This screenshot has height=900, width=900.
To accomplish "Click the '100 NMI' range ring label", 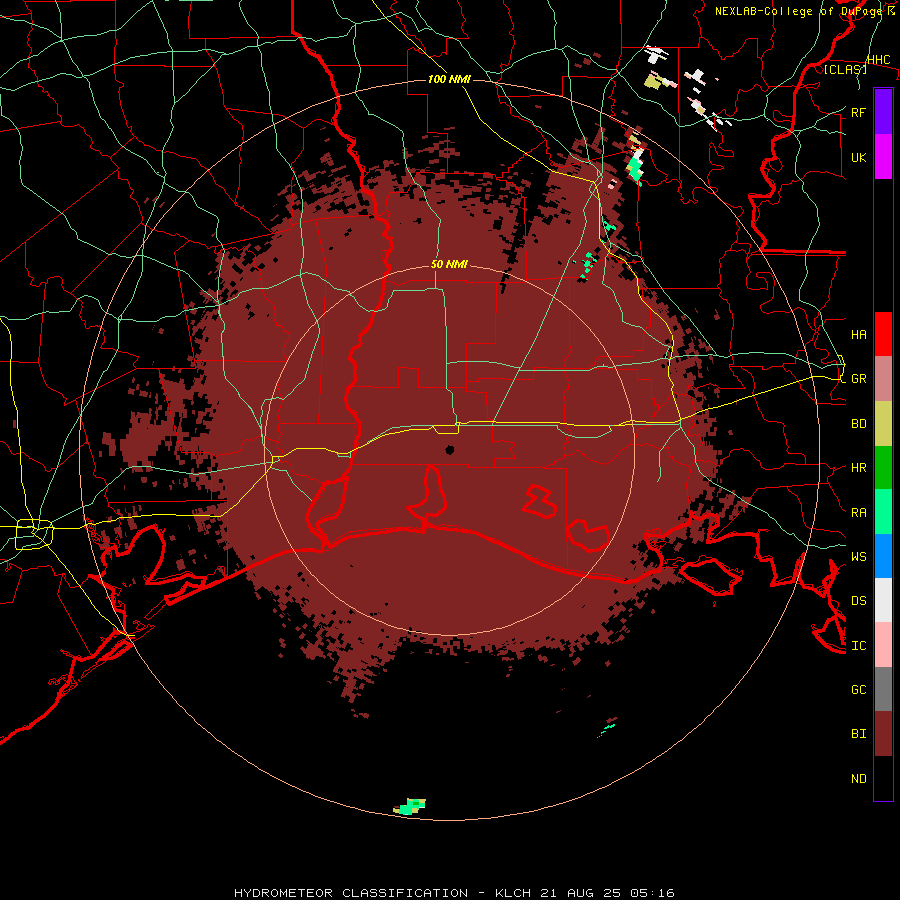I will (449, 79).
